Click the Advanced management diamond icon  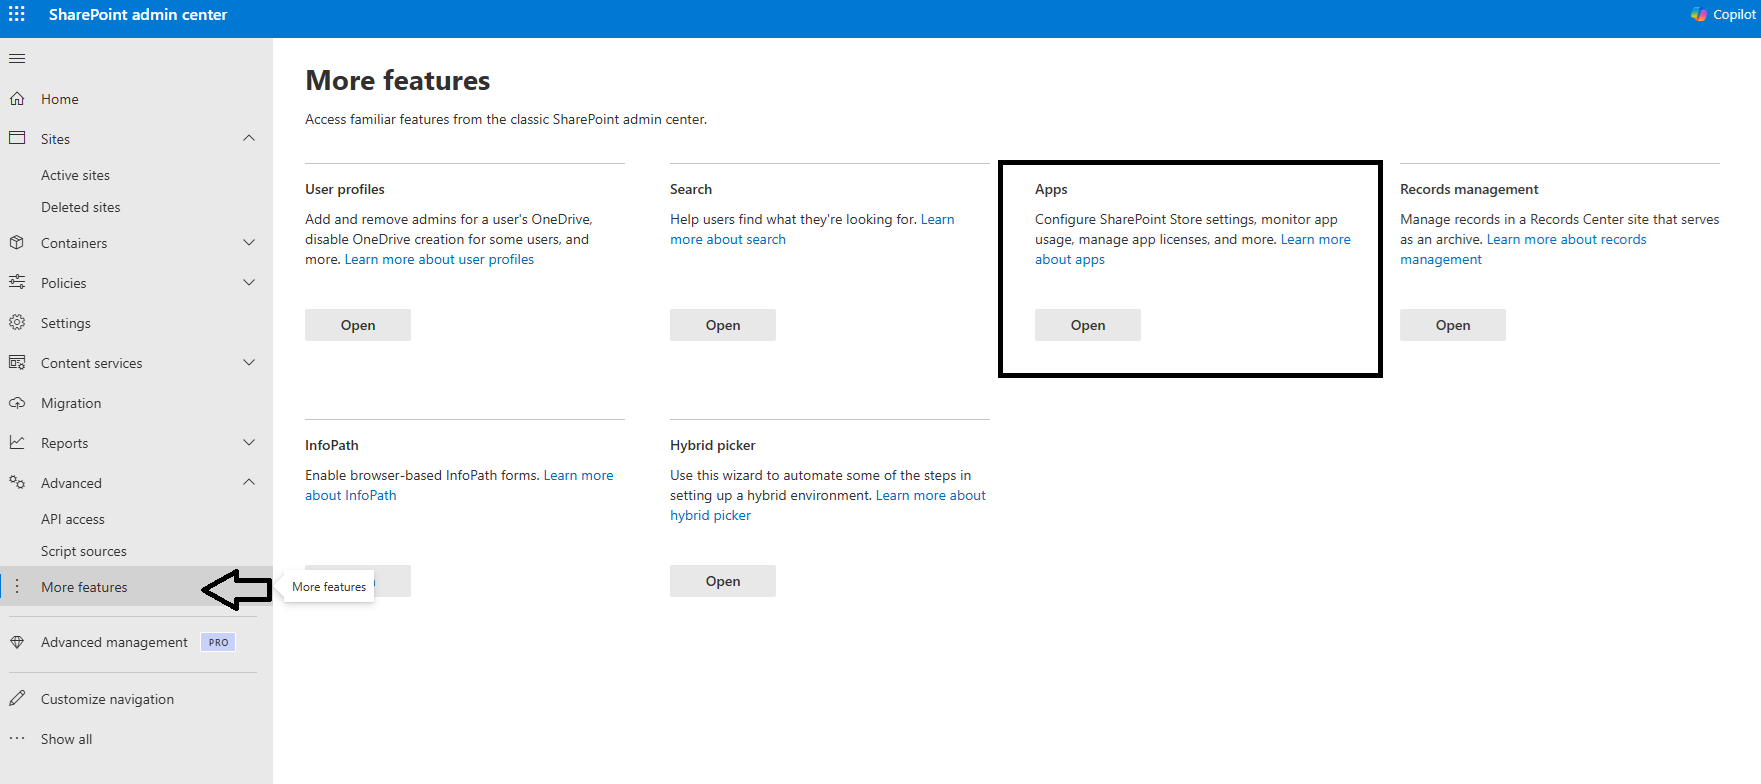tap(17, 642)
